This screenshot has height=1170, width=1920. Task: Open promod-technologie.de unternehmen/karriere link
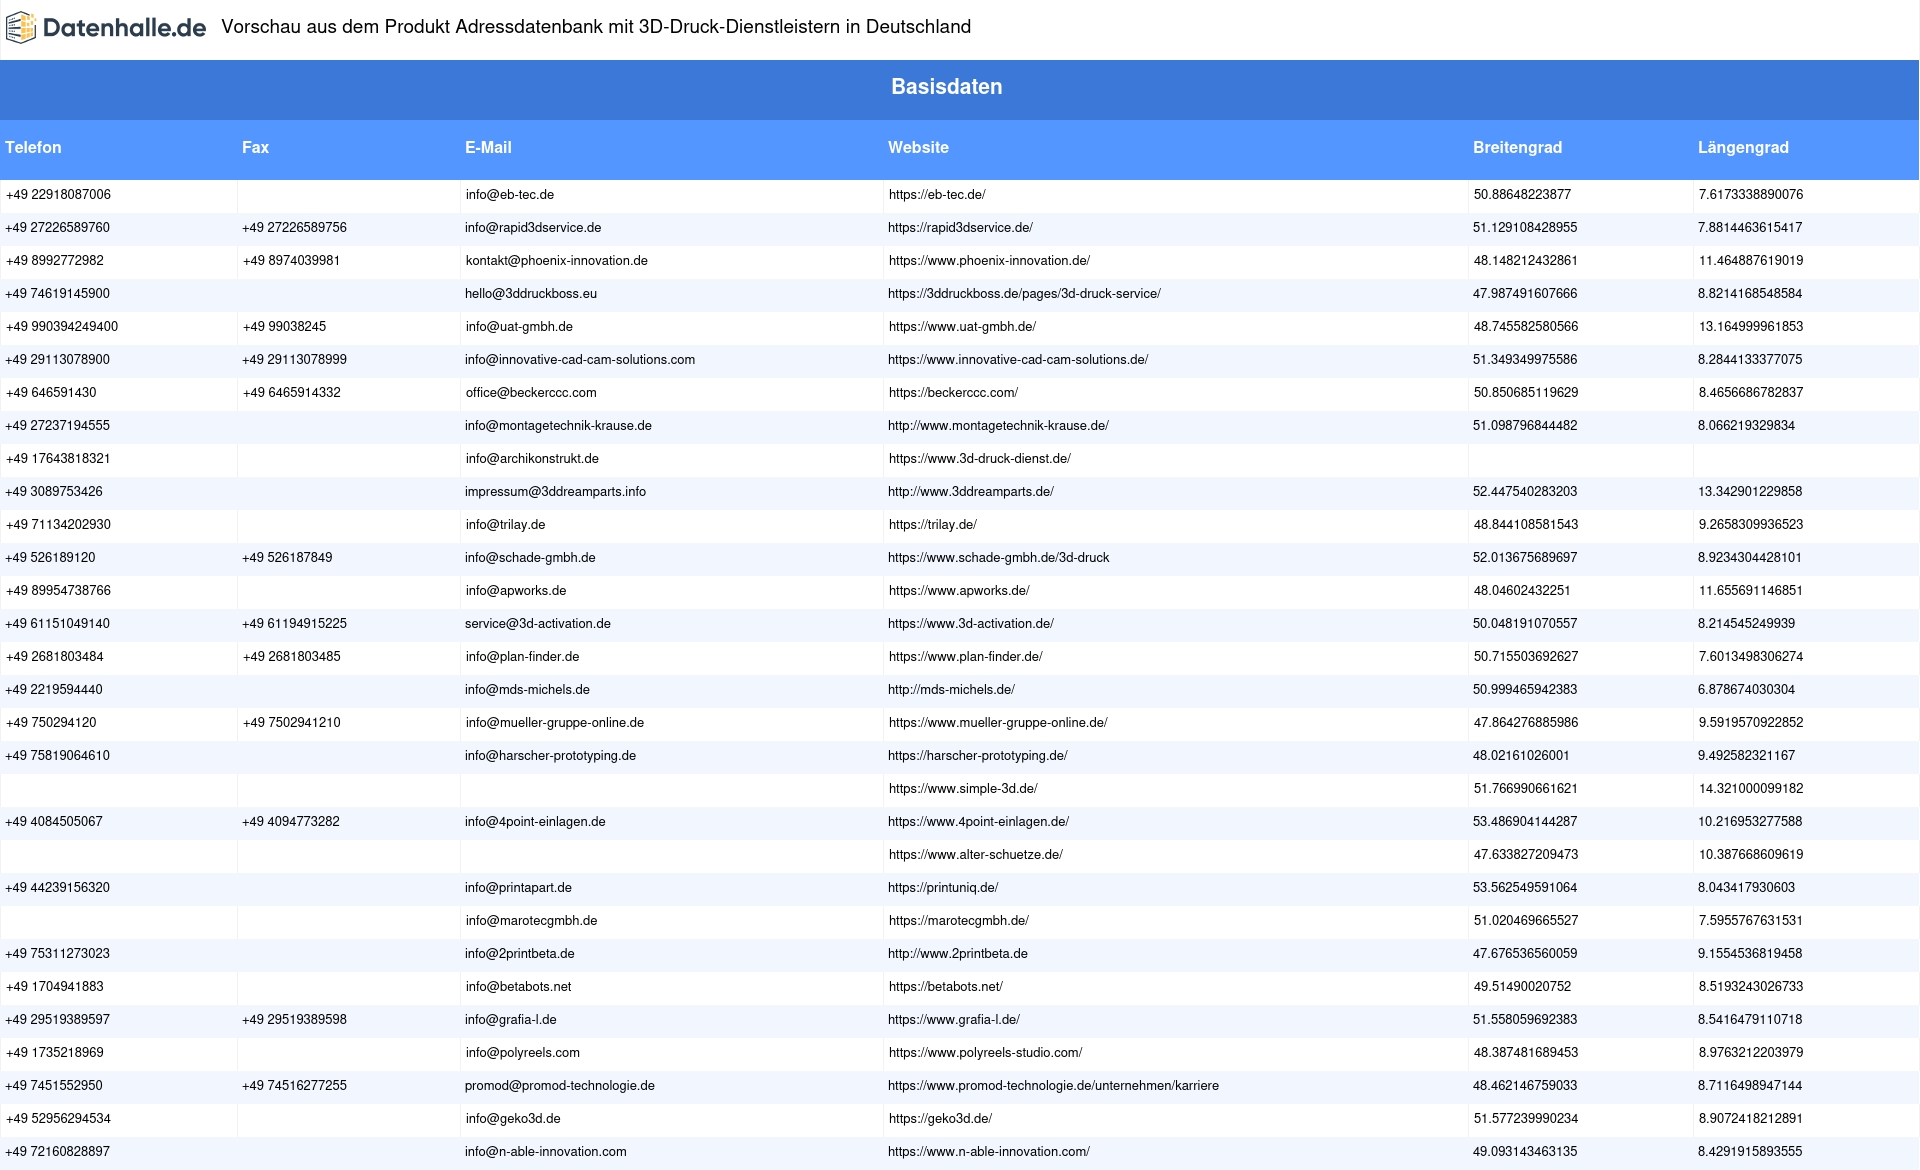(1053, 1086)
